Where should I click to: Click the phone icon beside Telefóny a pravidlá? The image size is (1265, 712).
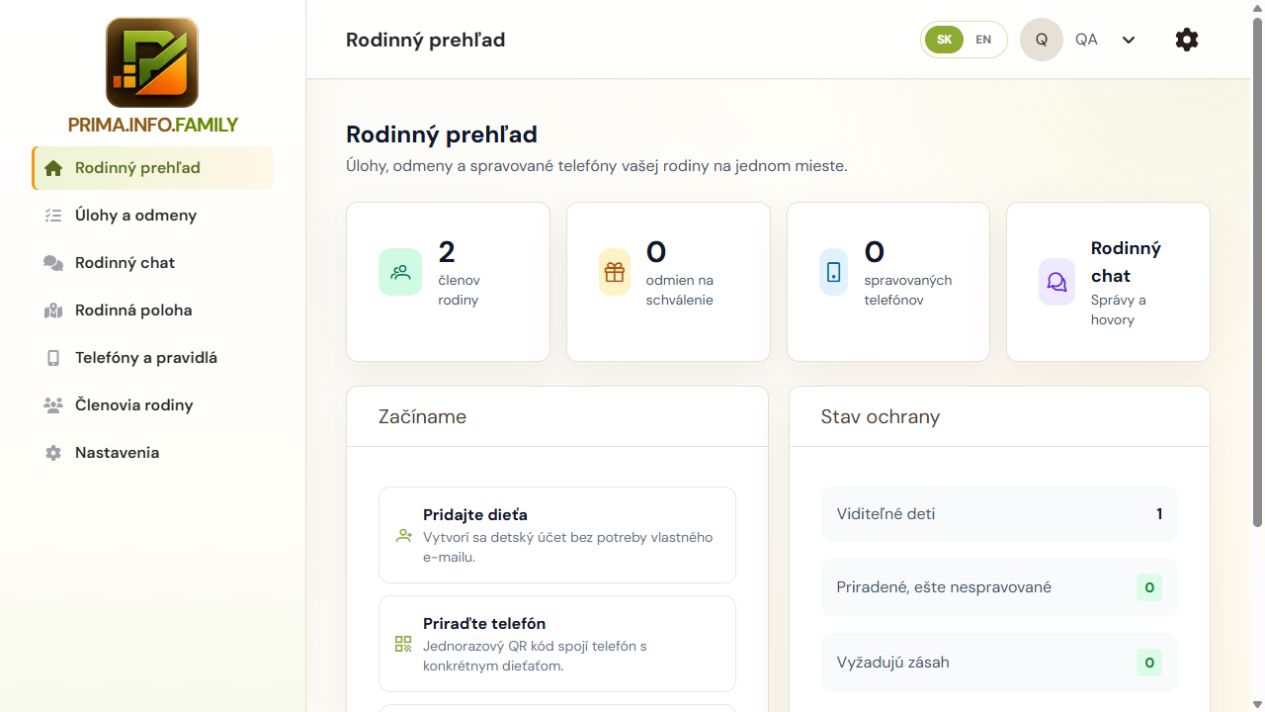(53, 358)
